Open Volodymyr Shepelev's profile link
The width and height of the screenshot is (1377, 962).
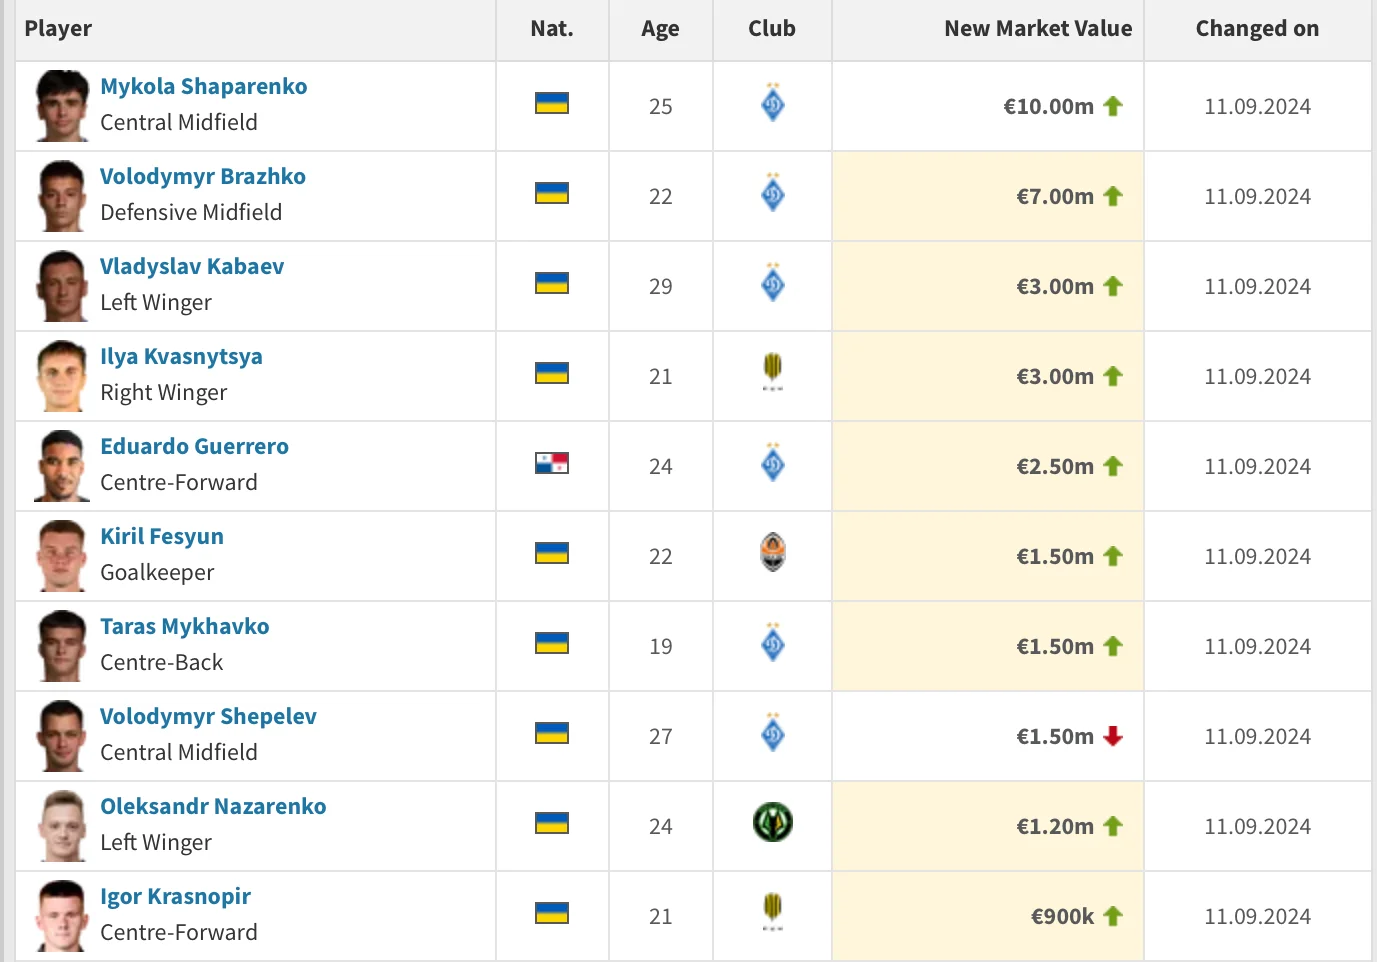coord(208,717)
